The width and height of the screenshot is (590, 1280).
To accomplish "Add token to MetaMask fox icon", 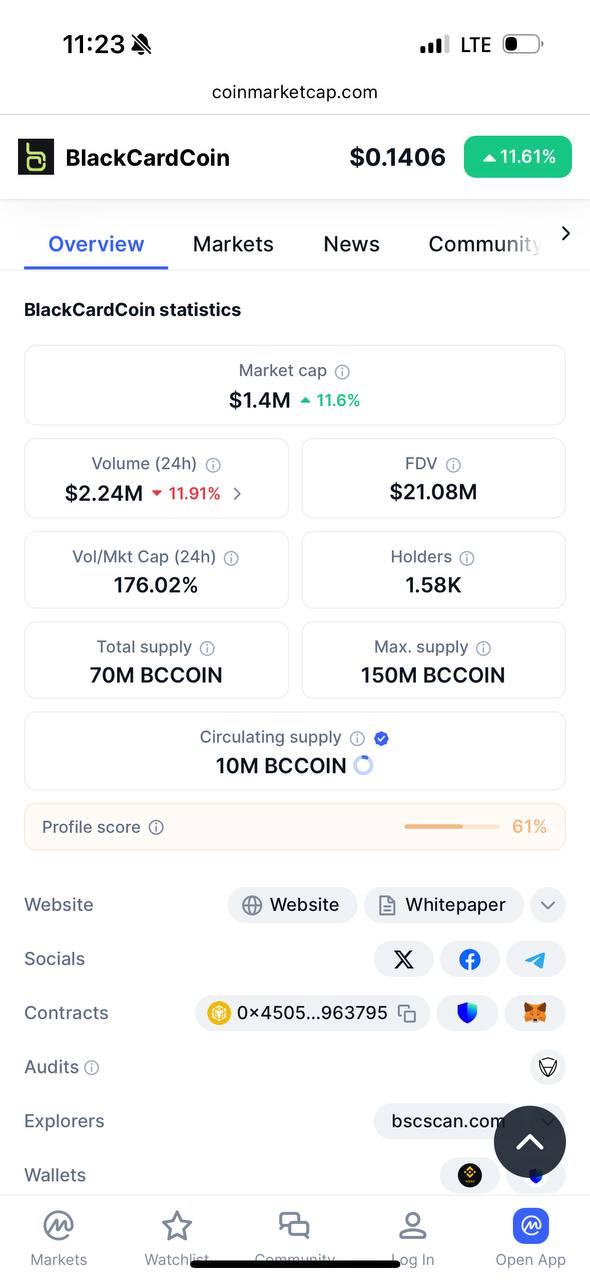I will (x=536, y=1013).
